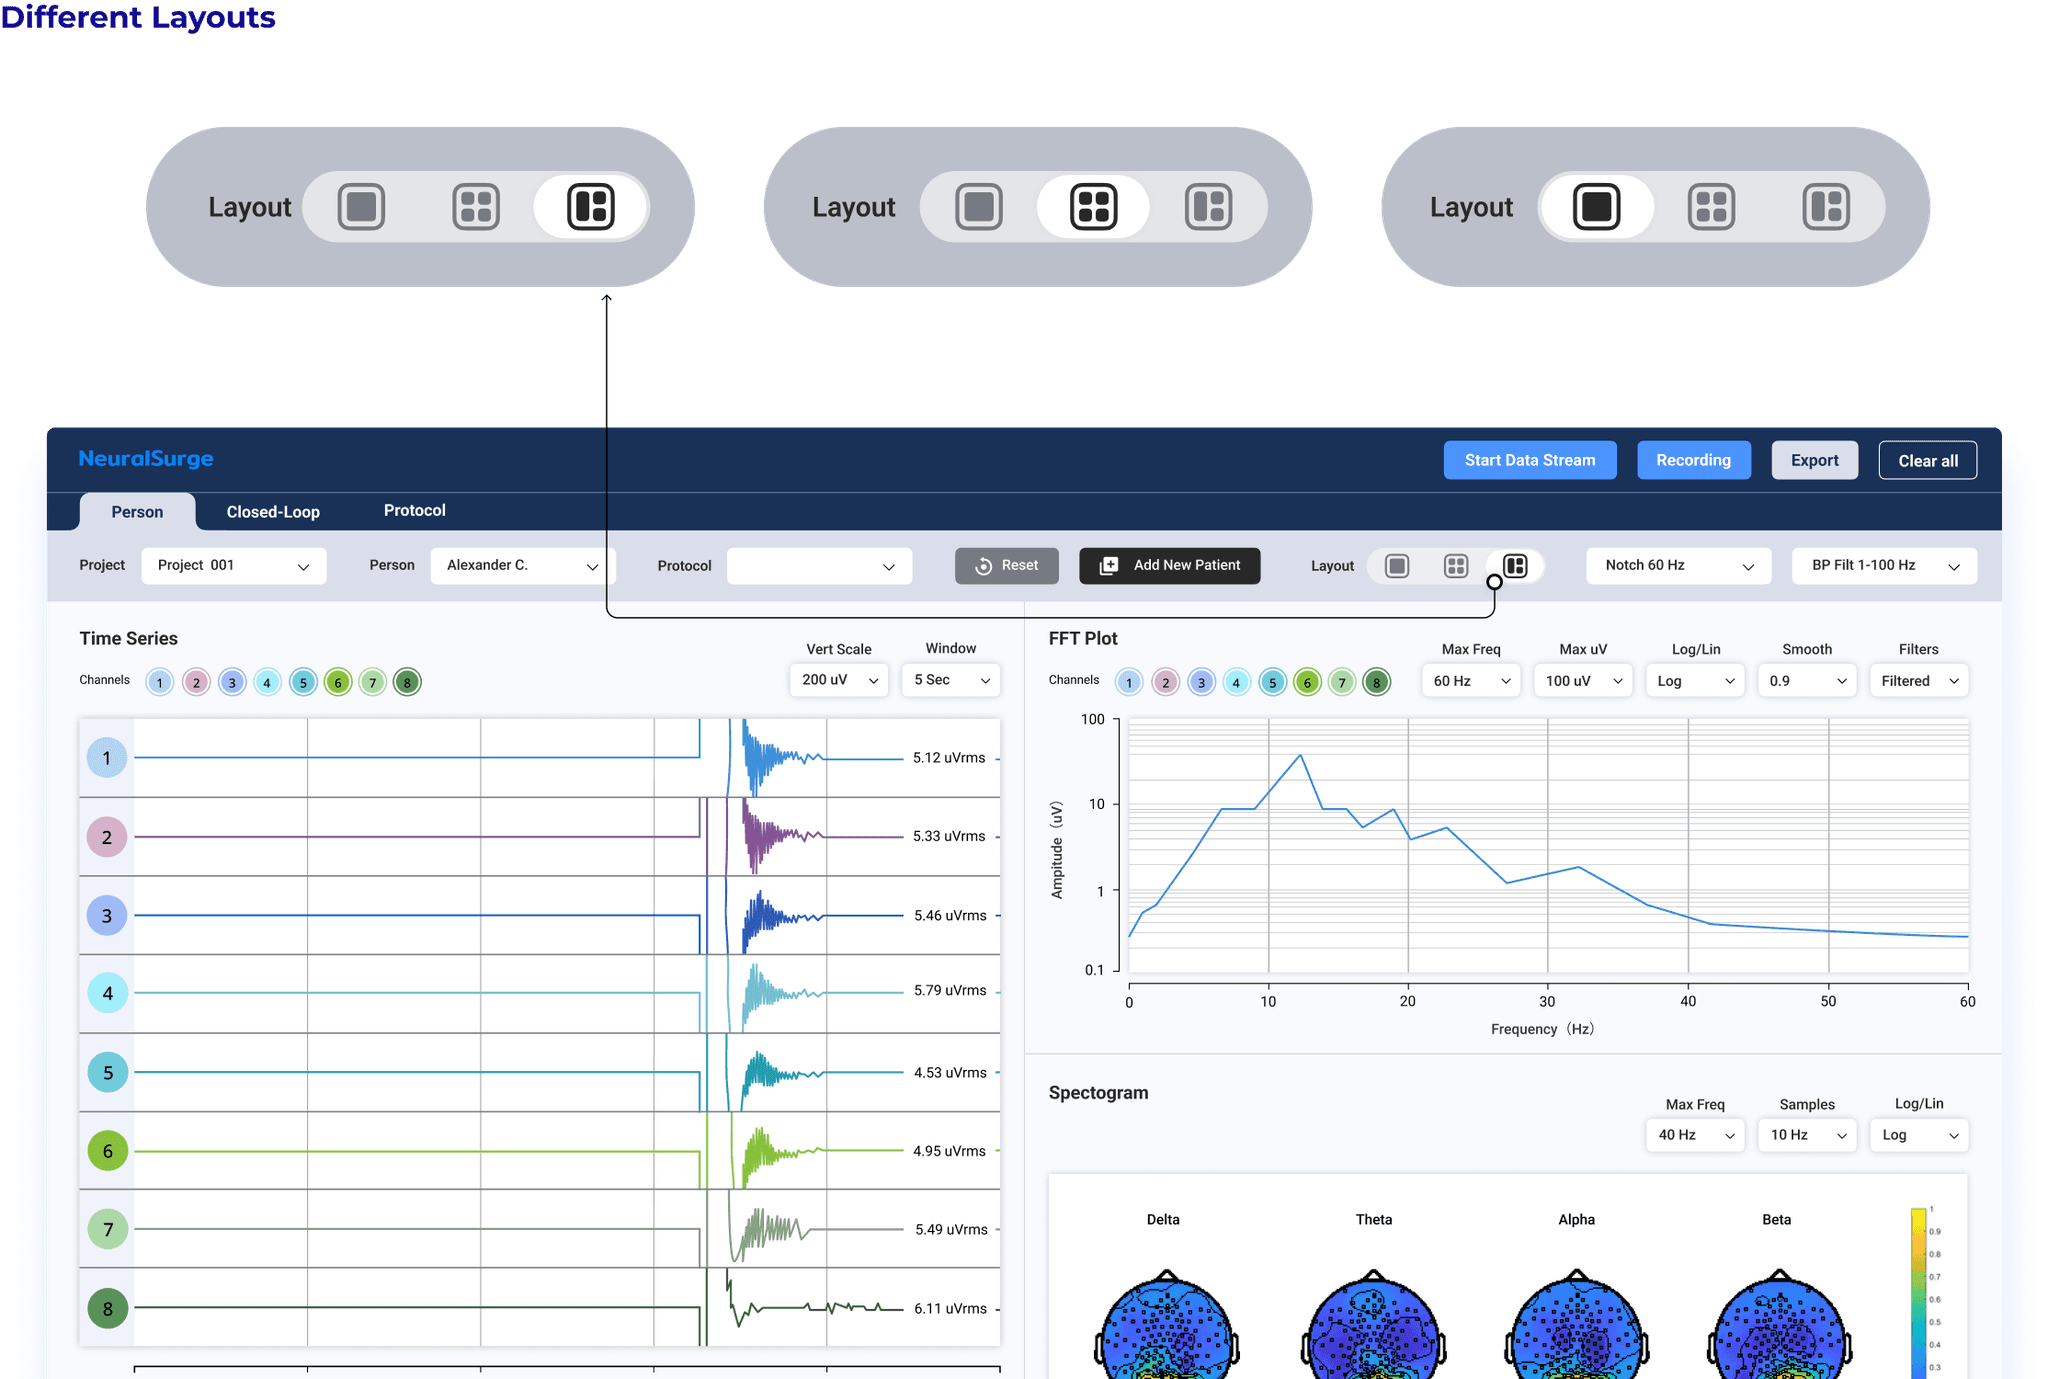Click the Start Data Stream button
2048x1379 pixels.
pos(1529,460)
